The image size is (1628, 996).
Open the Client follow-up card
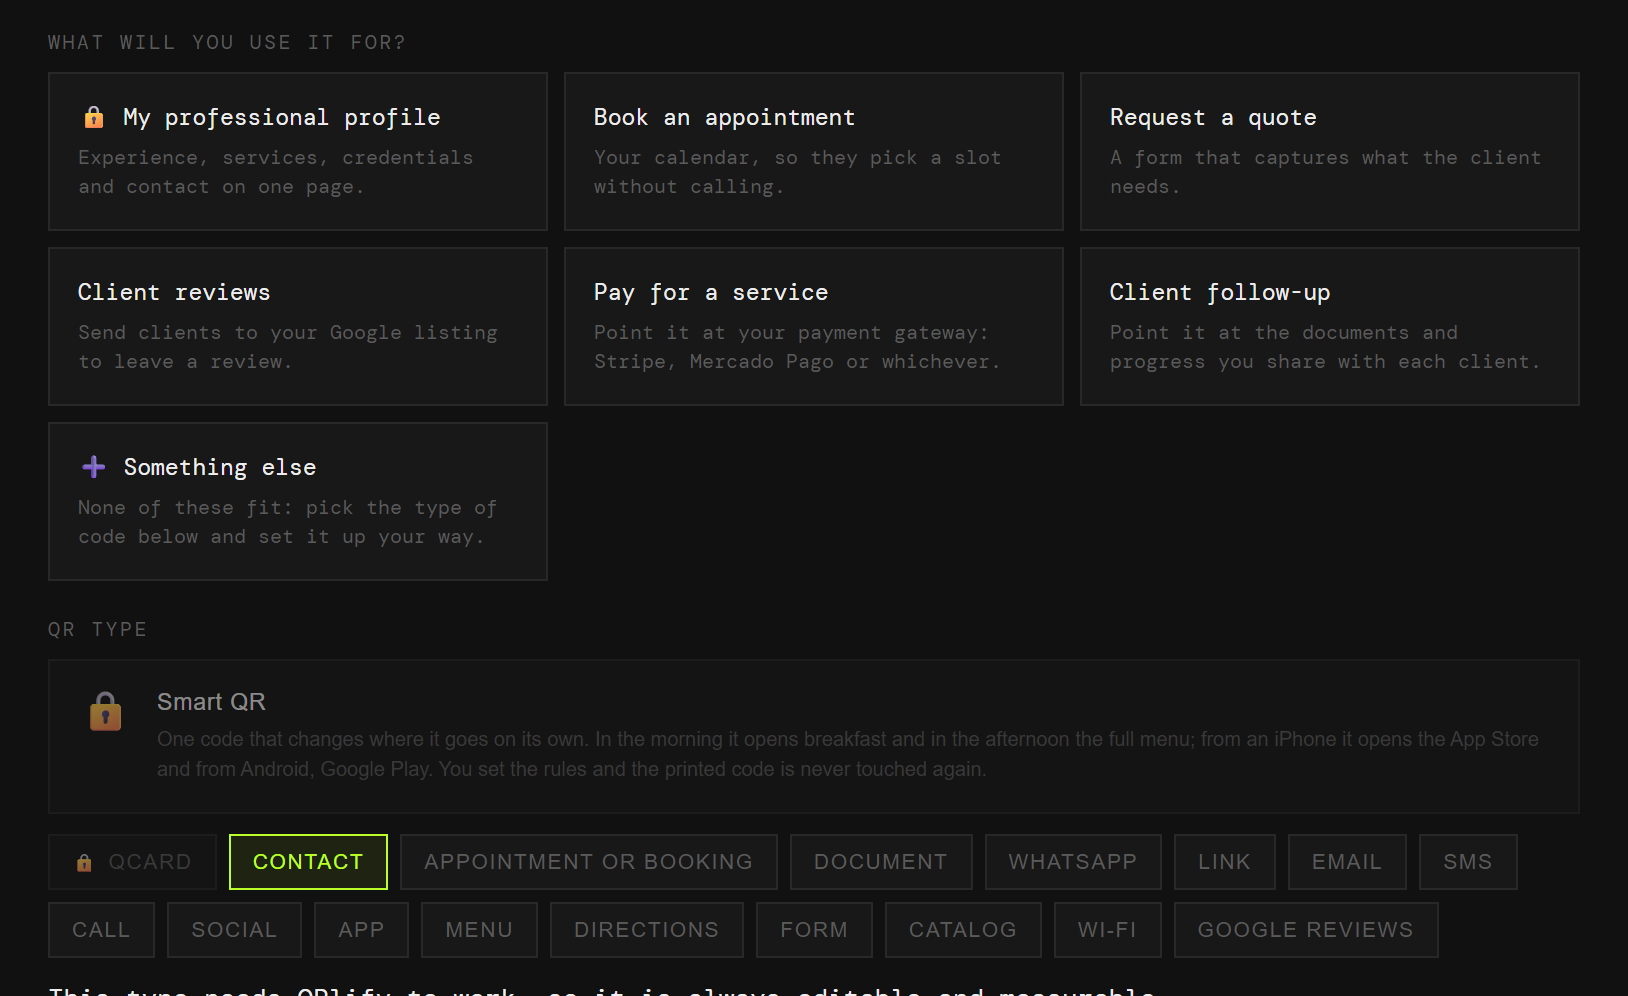click(1330, 326)
